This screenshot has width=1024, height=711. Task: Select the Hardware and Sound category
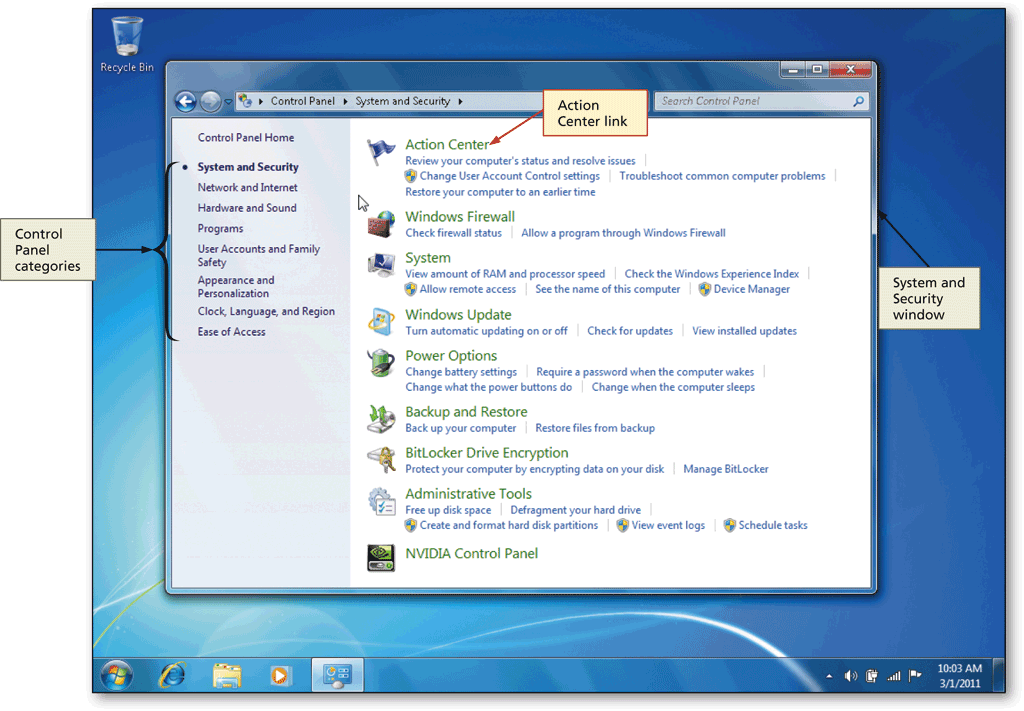247,208
